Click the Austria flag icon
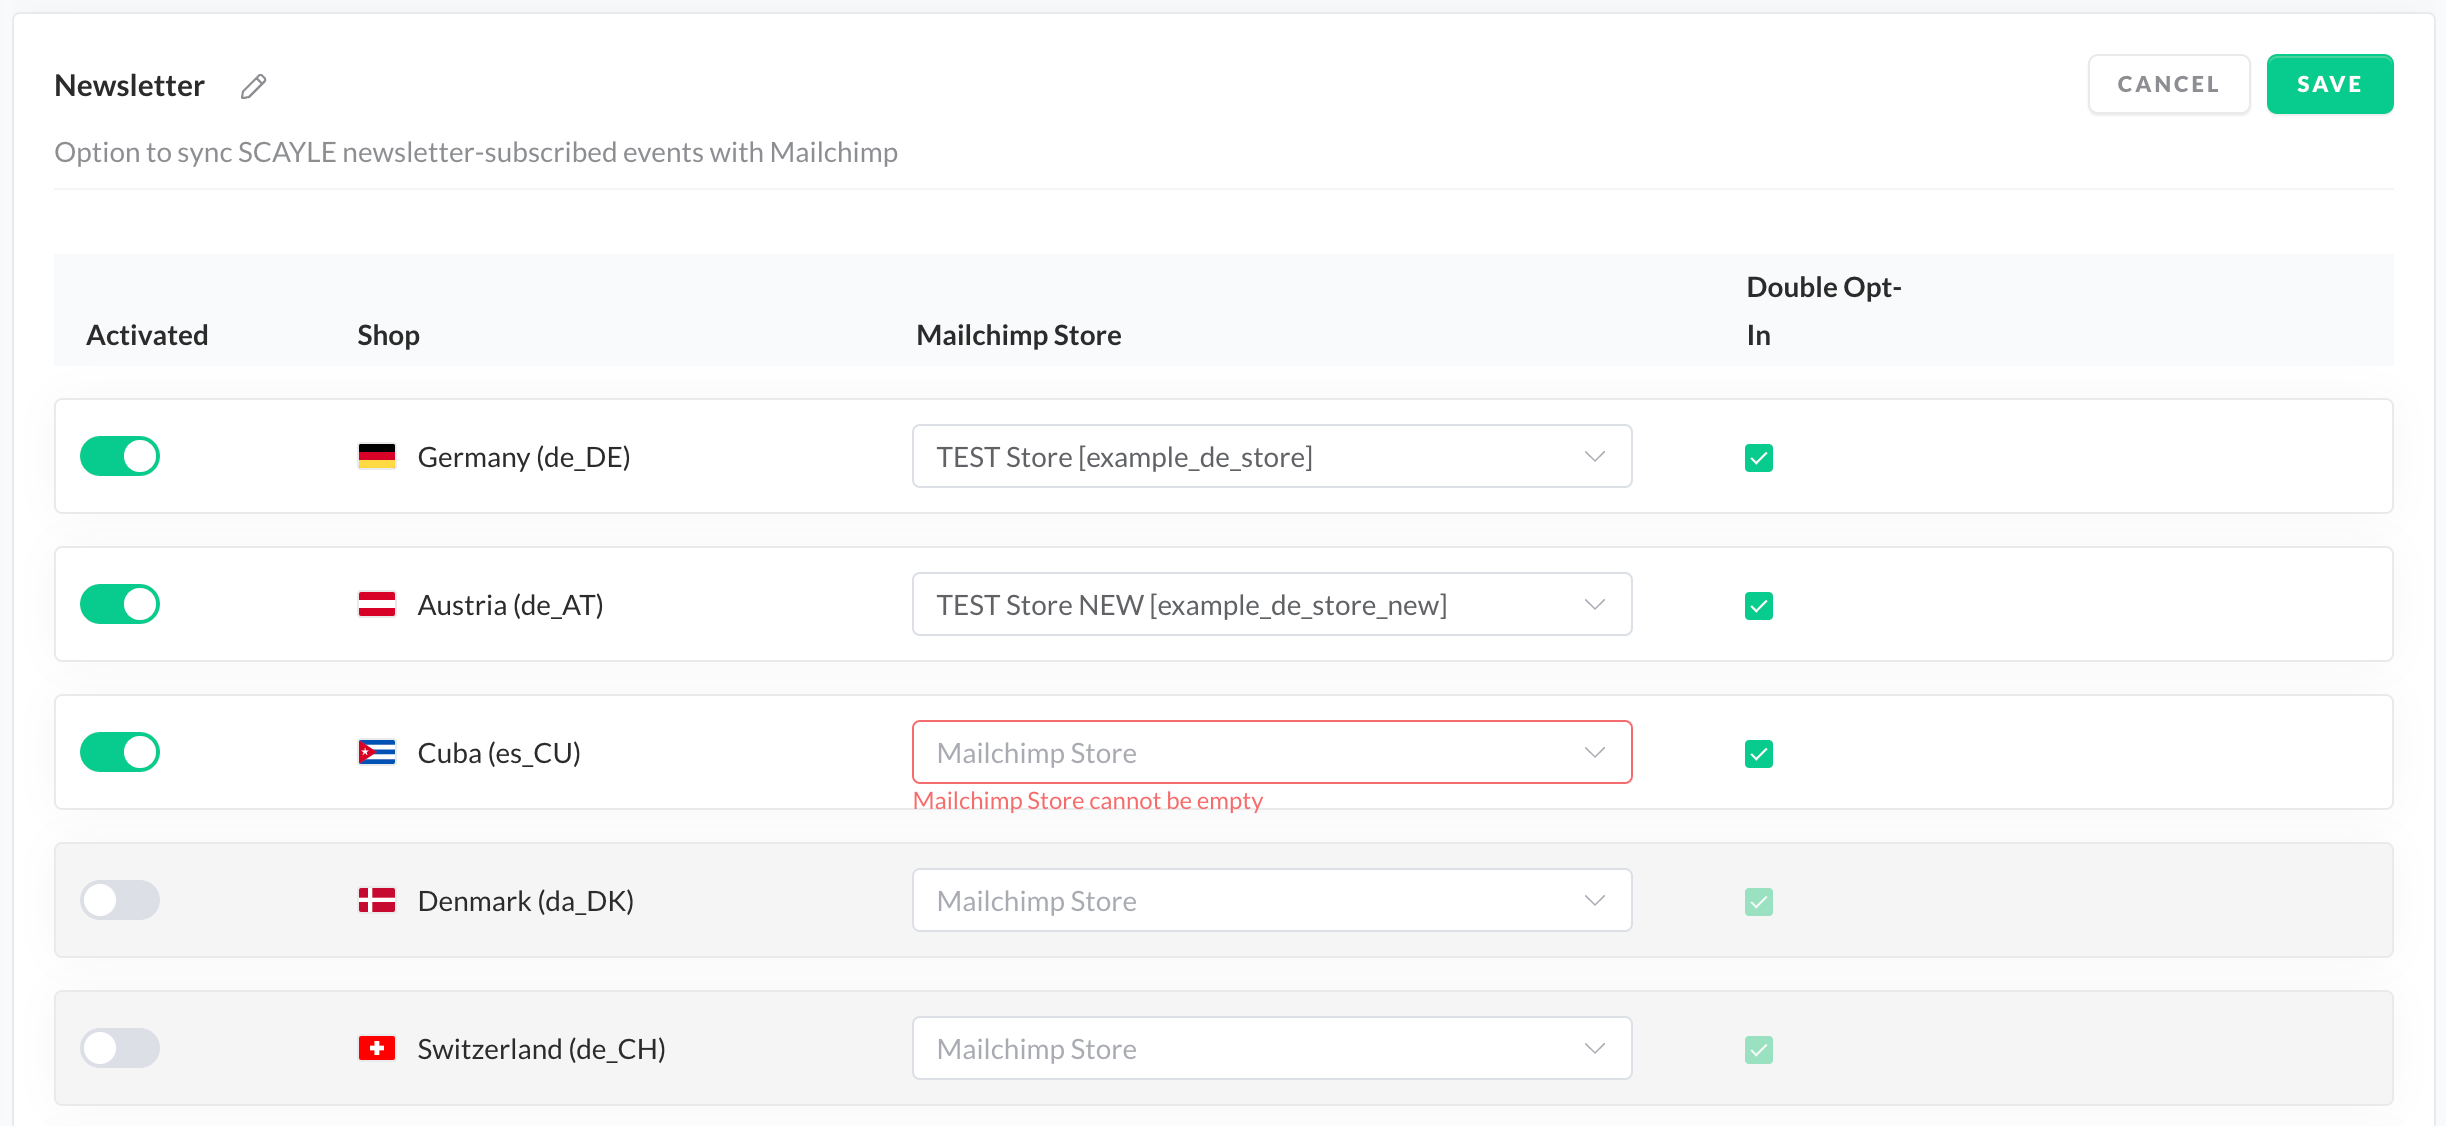 click(x=377, y=604)
